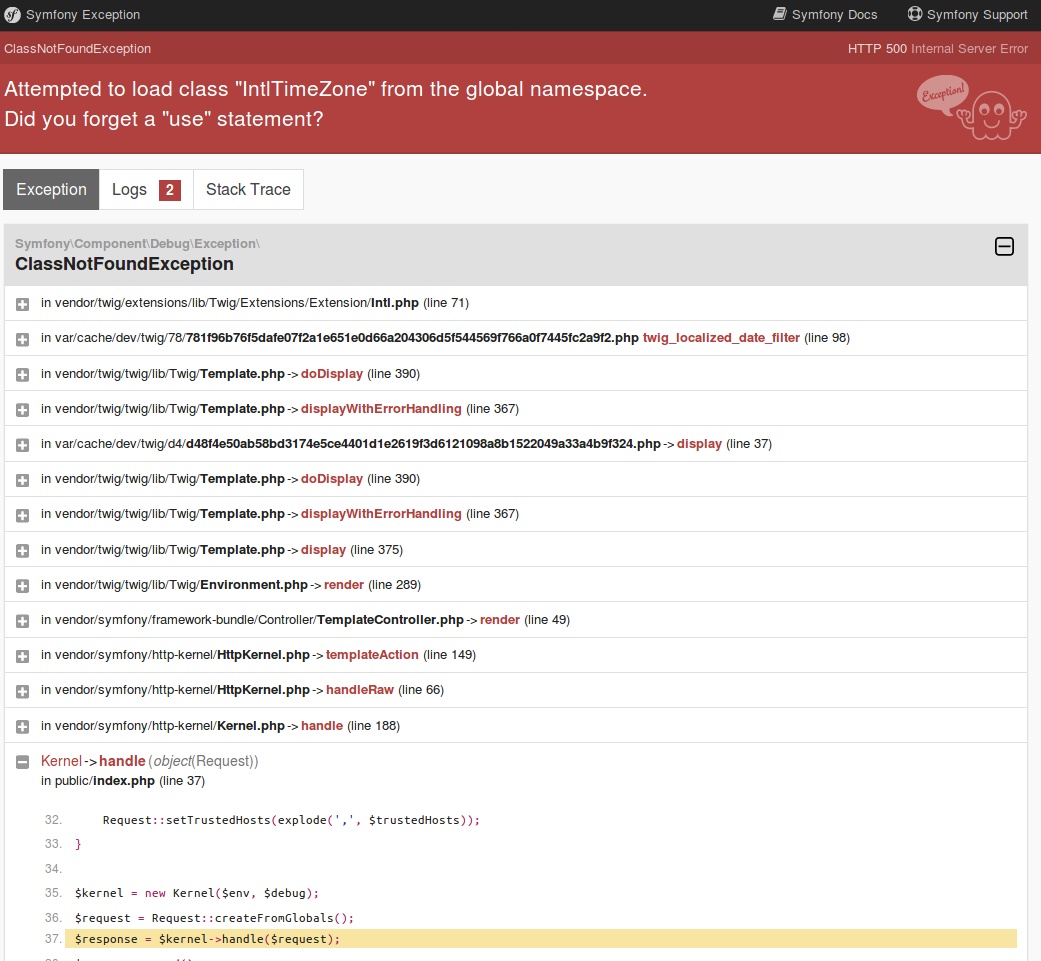1041x961 pixels.
Task: Select the Exception tab
Action: point(51,190)
